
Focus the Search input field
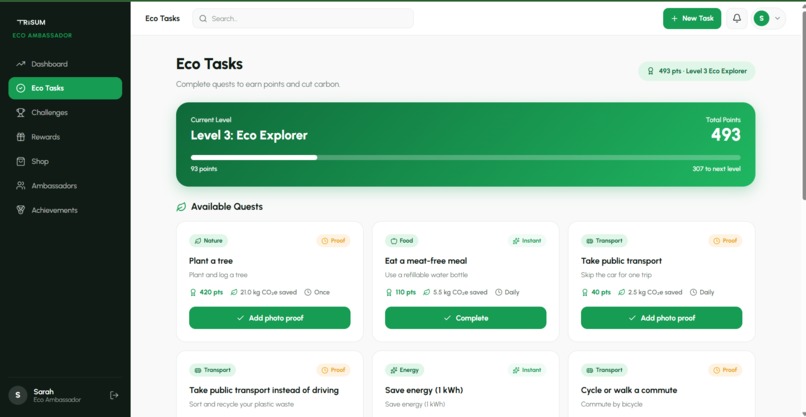[x=303, y=19]
